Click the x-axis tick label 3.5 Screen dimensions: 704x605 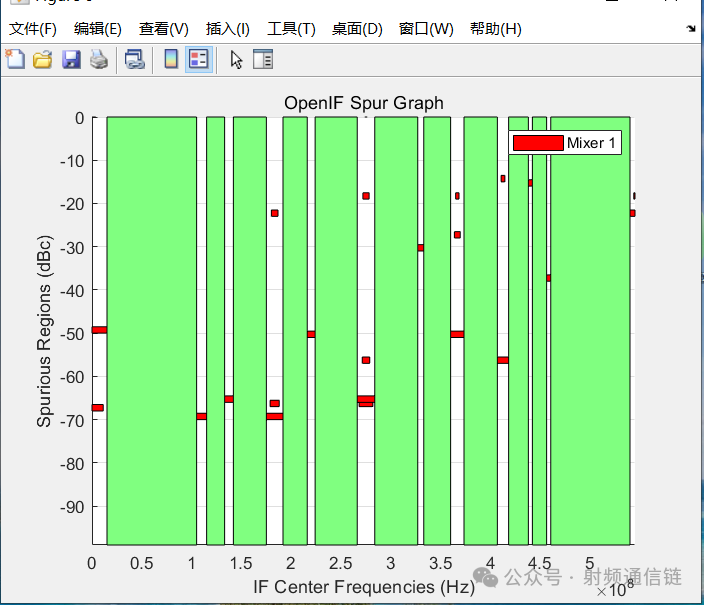coord(440,563)
